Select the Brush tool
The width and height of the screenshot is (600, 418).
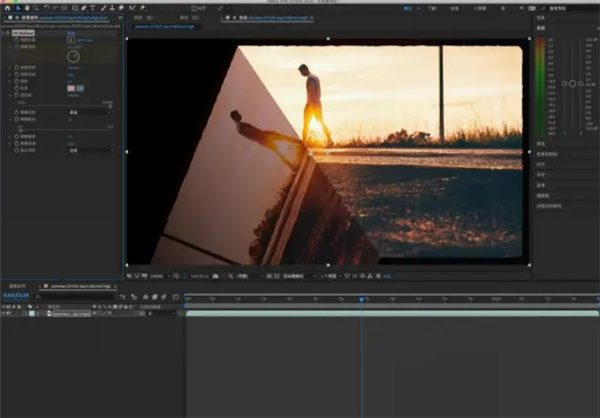pos(103,8)
